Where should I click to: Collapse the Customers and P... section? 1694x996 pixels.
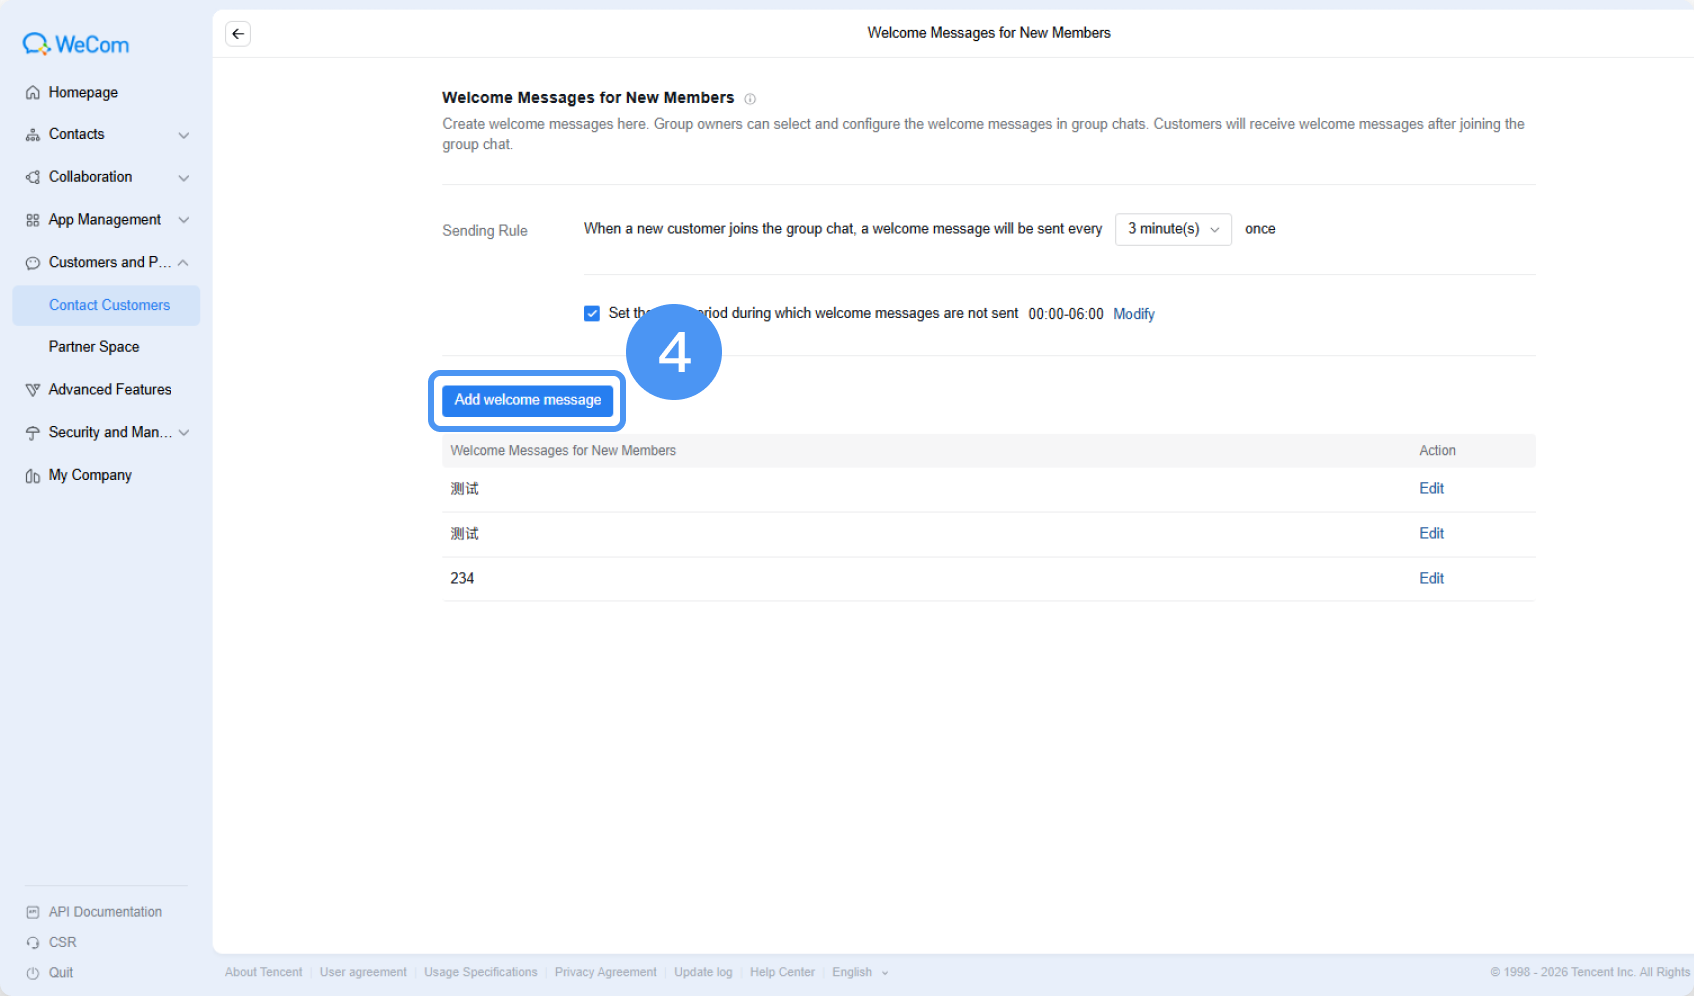(x=184, y=263)
